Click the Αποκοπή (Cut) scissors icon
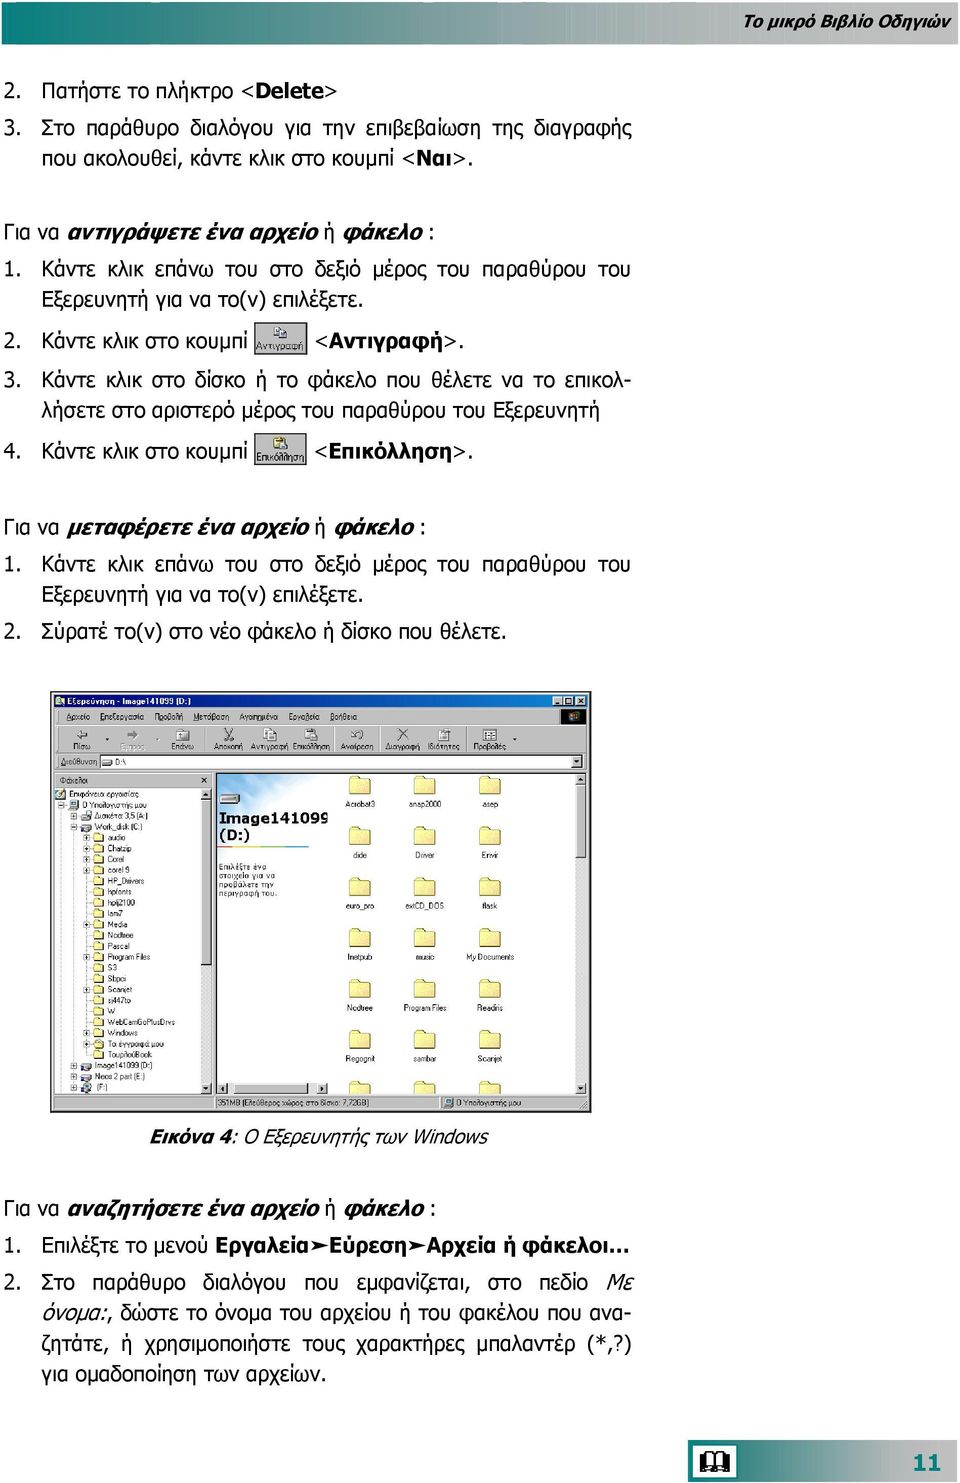The width and height of the screenshot is (960, 1483). point(228,735)
